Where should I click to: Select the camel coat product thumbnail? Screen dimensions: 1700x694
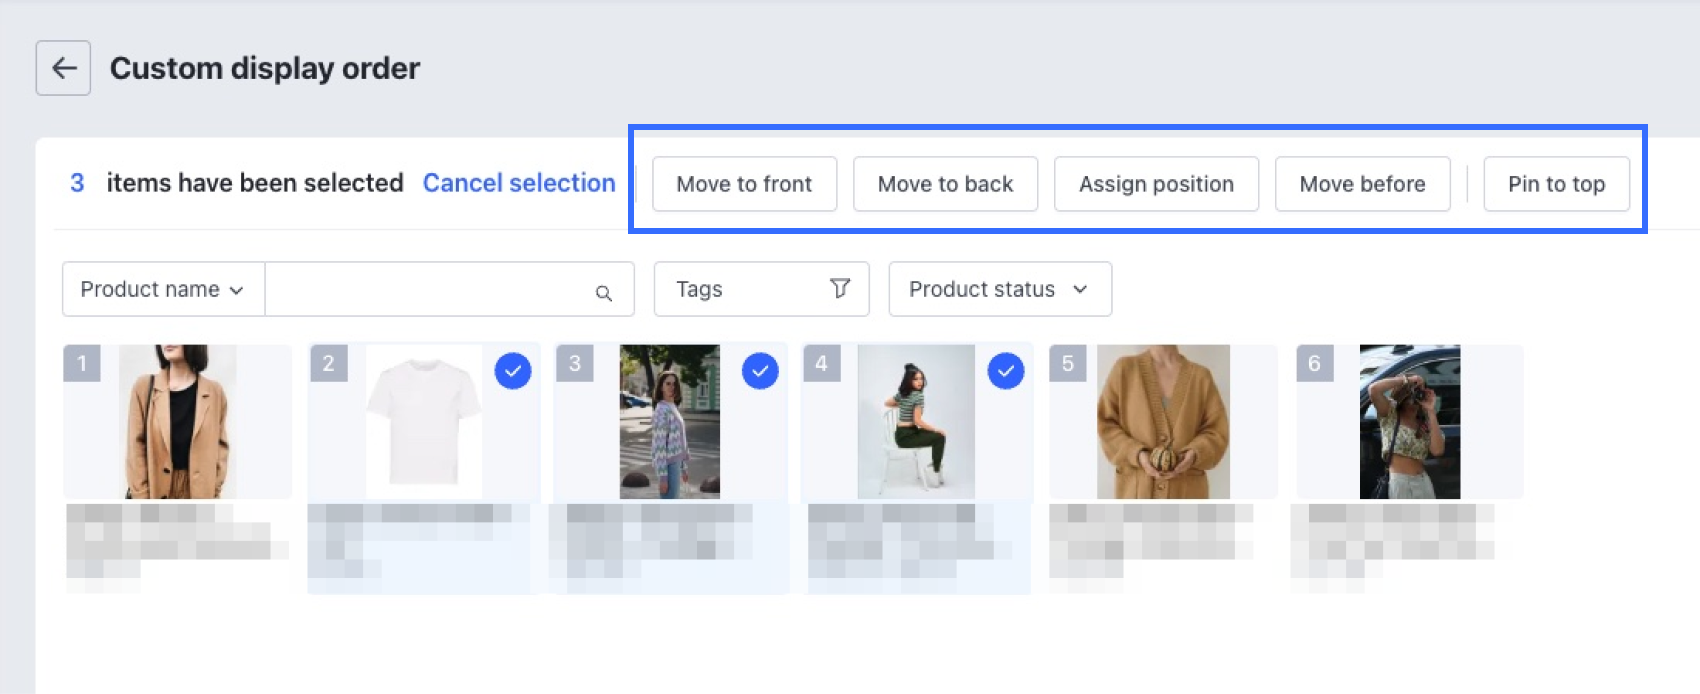(x=178, y=422)
